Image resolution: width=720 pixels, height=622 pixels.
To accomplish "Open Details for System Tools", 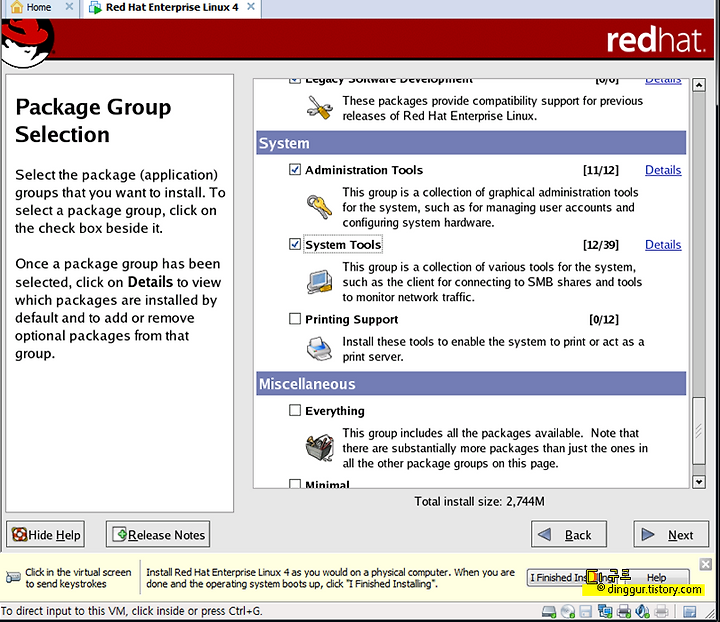I will 663,245.
